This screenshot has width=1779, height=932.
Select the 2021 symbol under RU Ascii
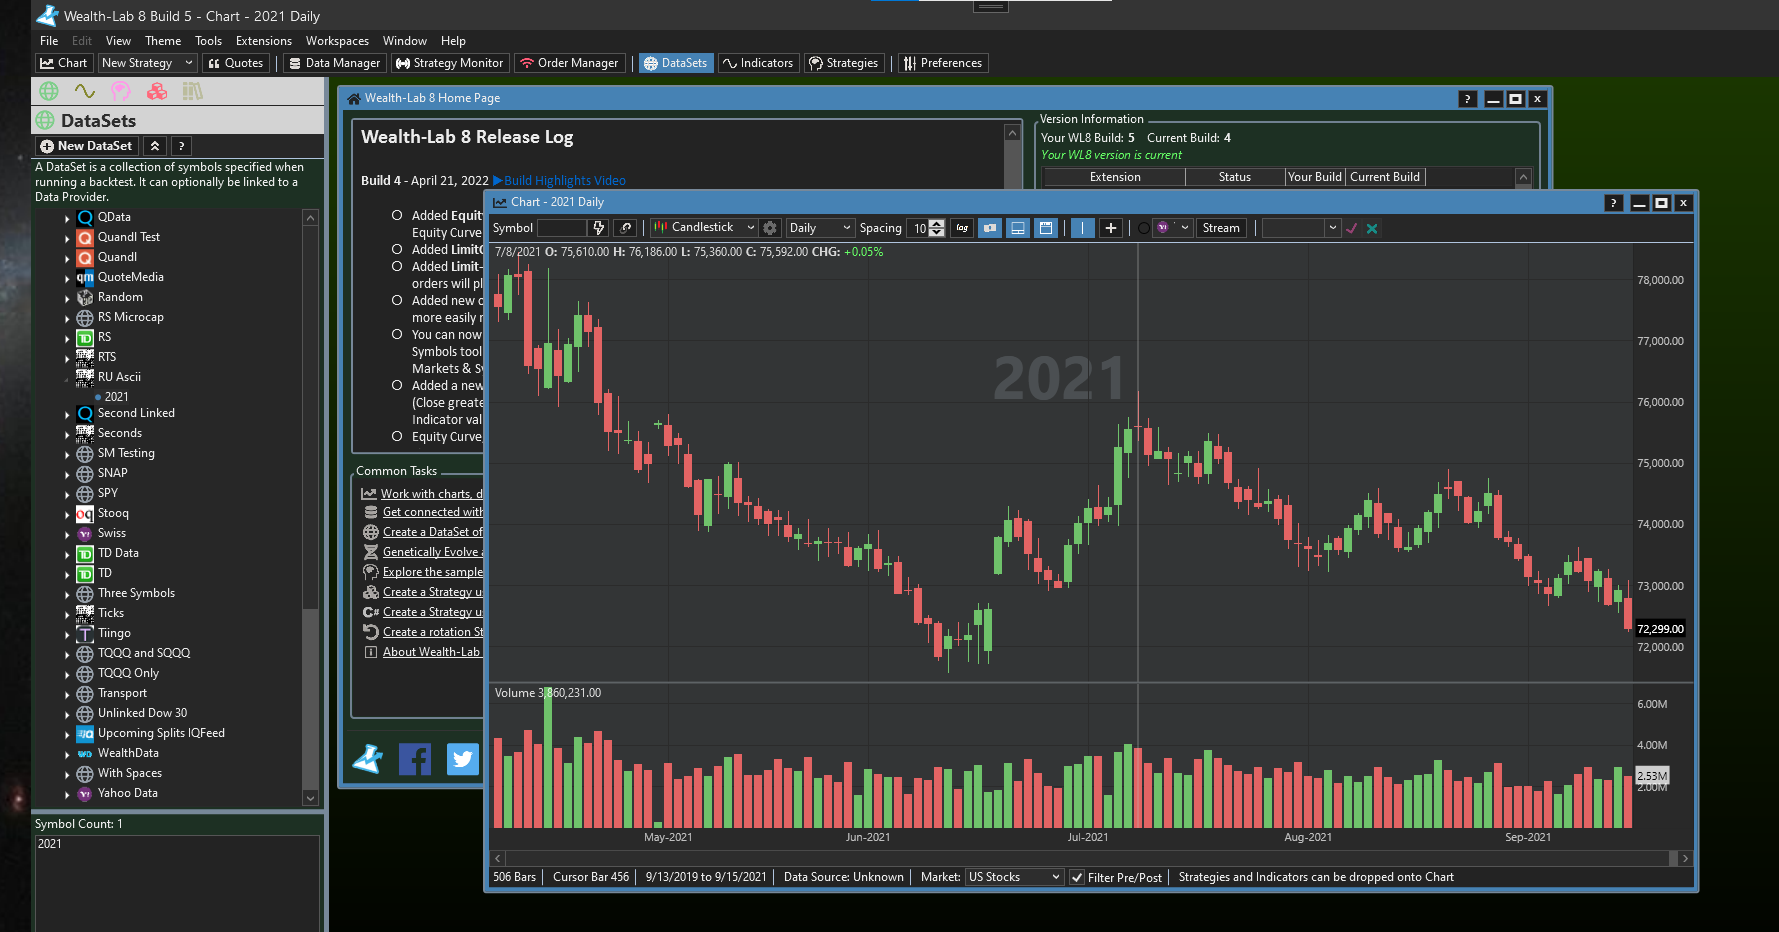[x=116, y=397]
